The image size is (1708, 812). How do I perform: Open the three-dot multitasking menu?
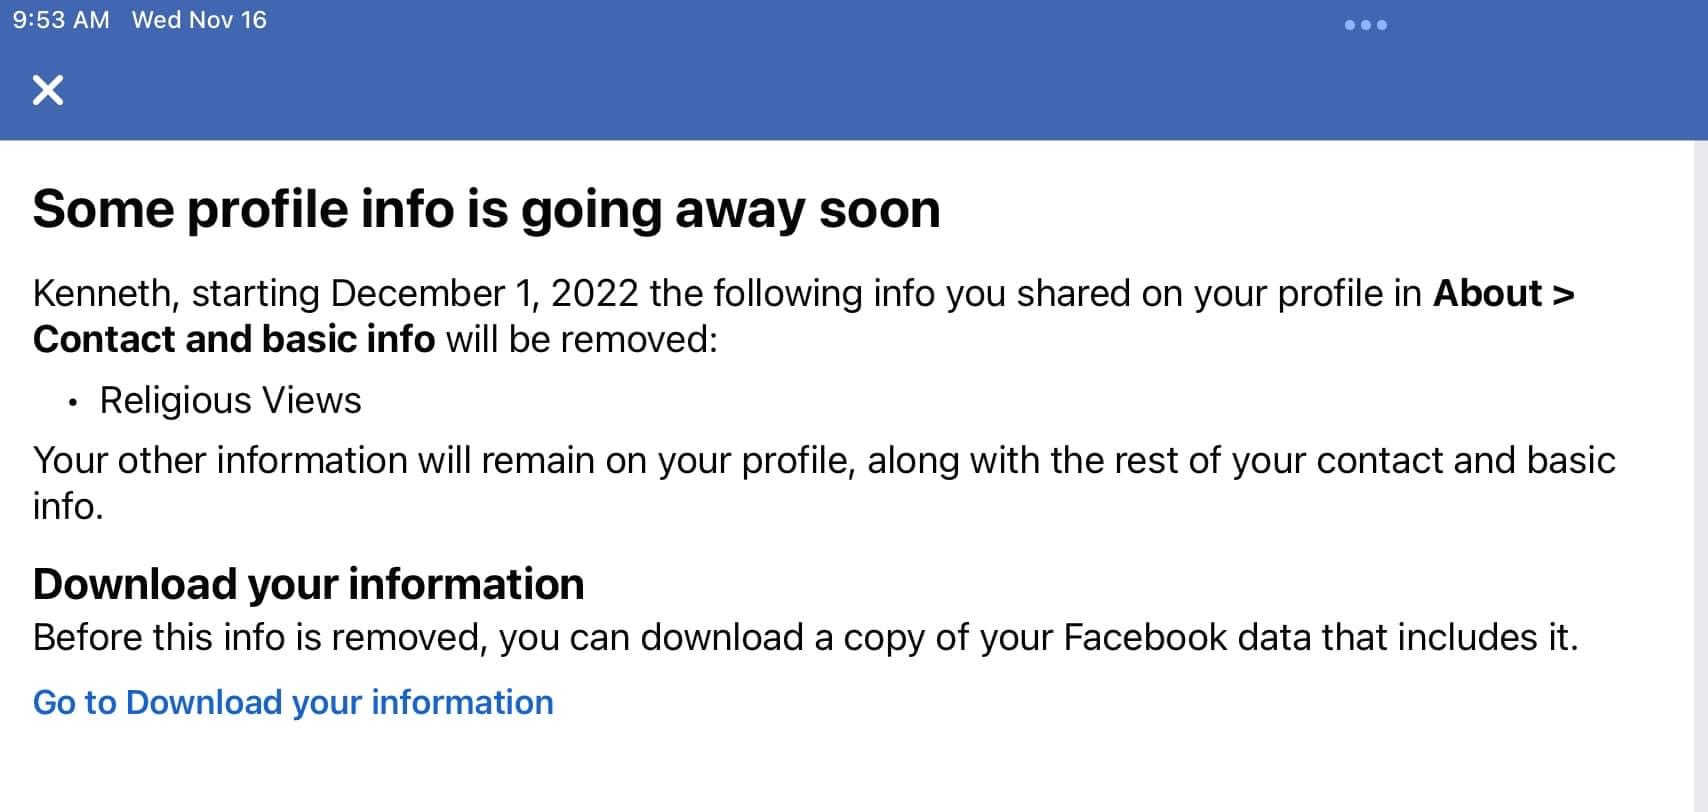click(x=1365, y=25)
